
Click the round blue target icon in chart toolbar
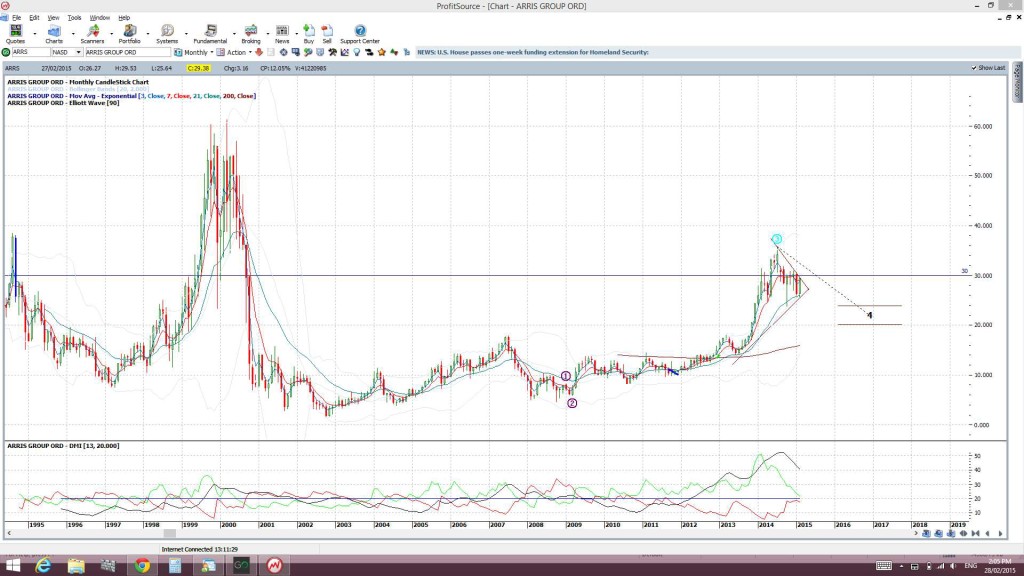(x=283, y=52)
